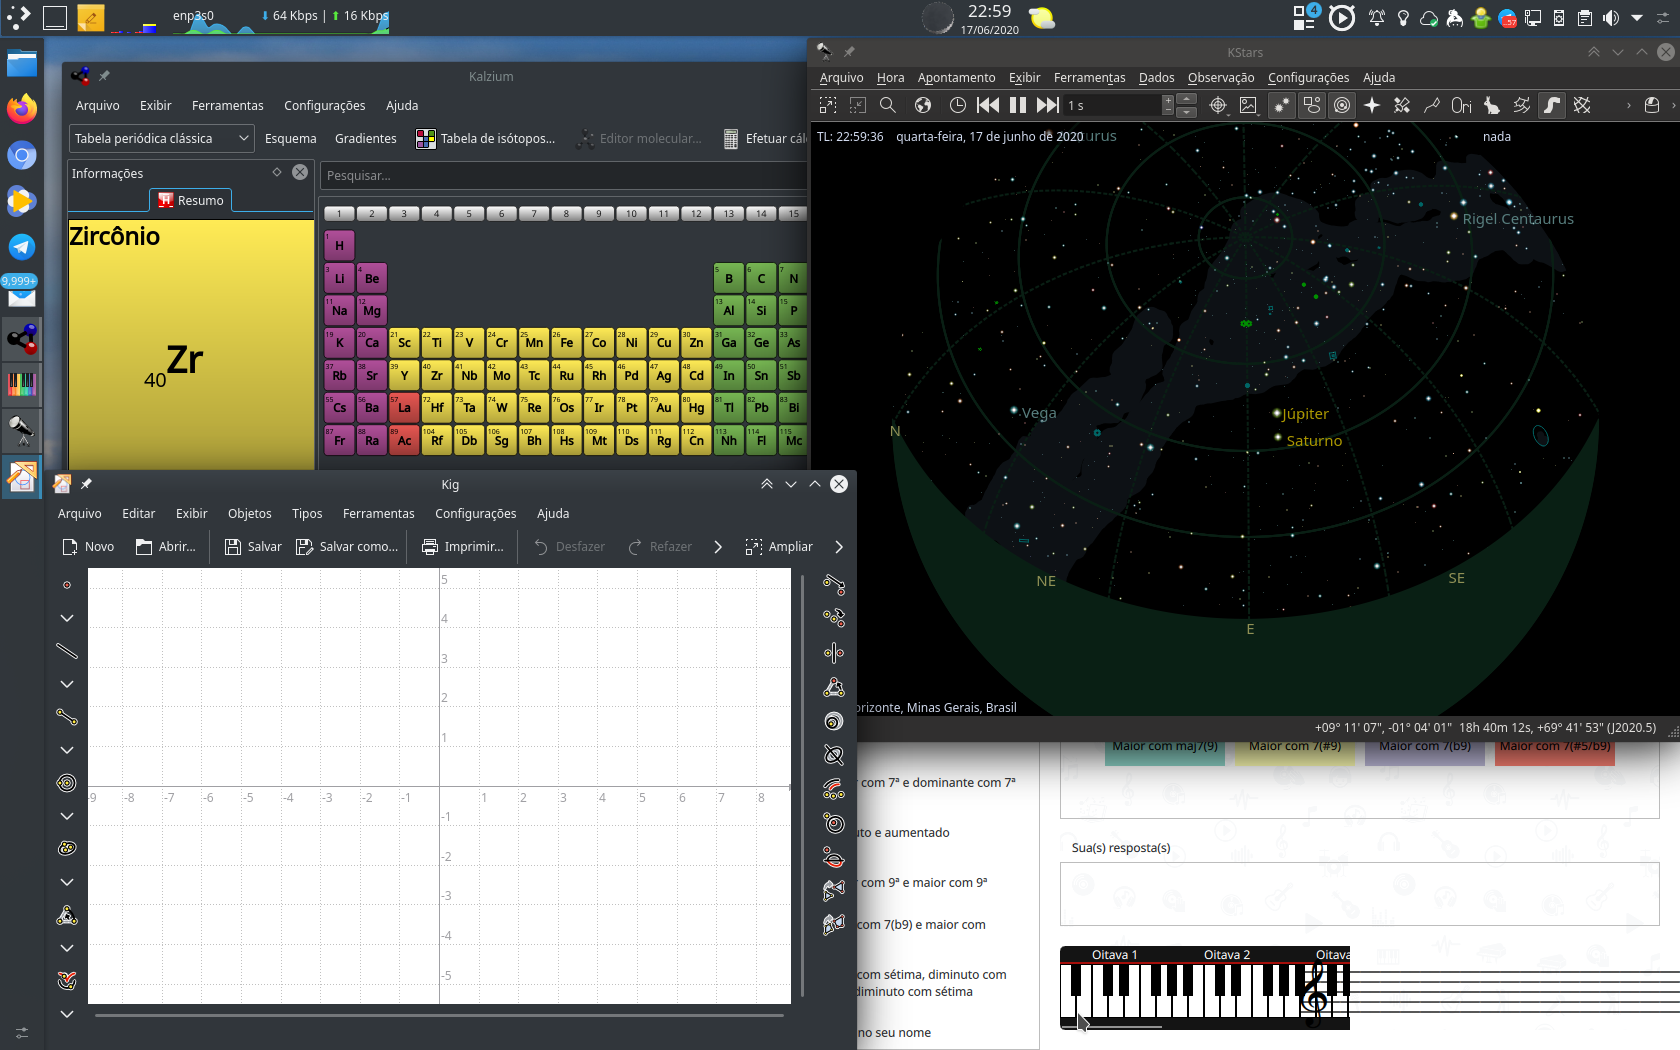
Task: Expand chevron below Kig point tool
Action: coord(67,618)
